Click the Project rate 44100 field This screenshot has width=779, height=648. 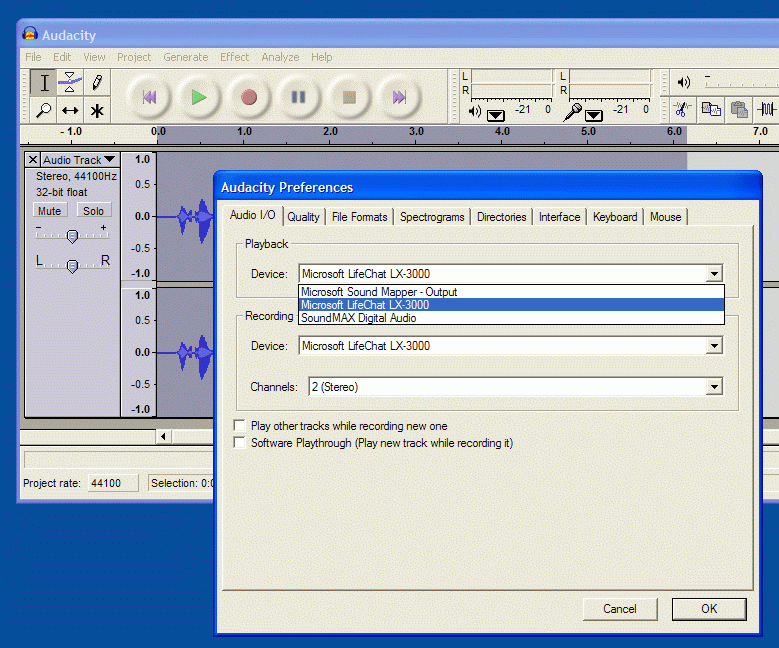113,483
